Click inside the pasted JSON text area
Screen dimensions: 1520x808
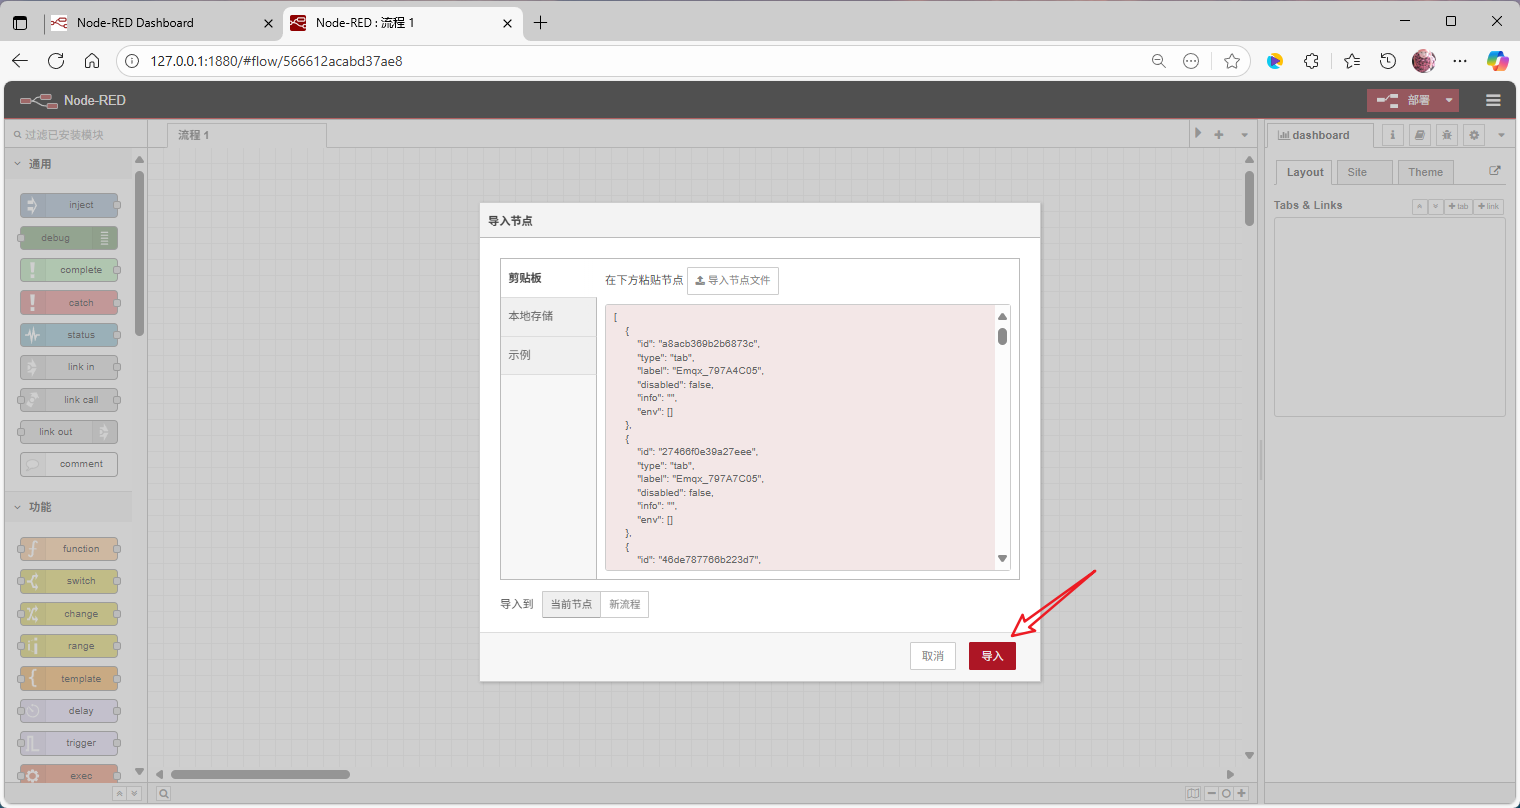point(800,440)
